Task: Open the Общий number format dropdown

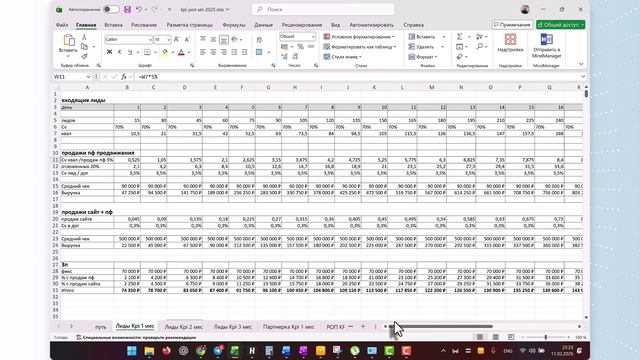Action: tap(313, 37)
